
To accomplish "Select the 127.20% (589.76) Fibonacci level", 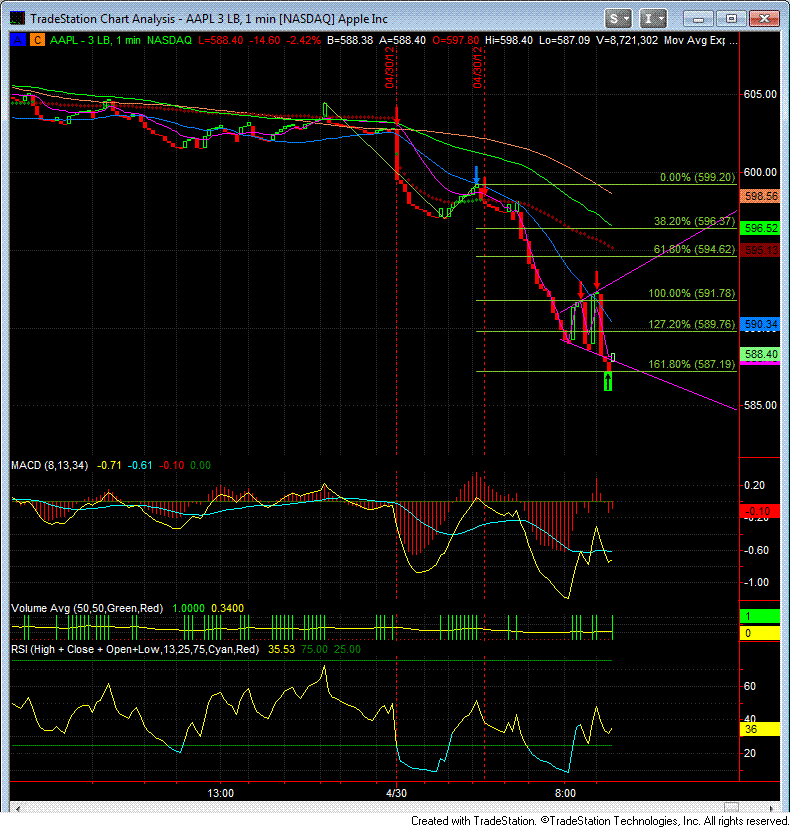I will (692, 324).
